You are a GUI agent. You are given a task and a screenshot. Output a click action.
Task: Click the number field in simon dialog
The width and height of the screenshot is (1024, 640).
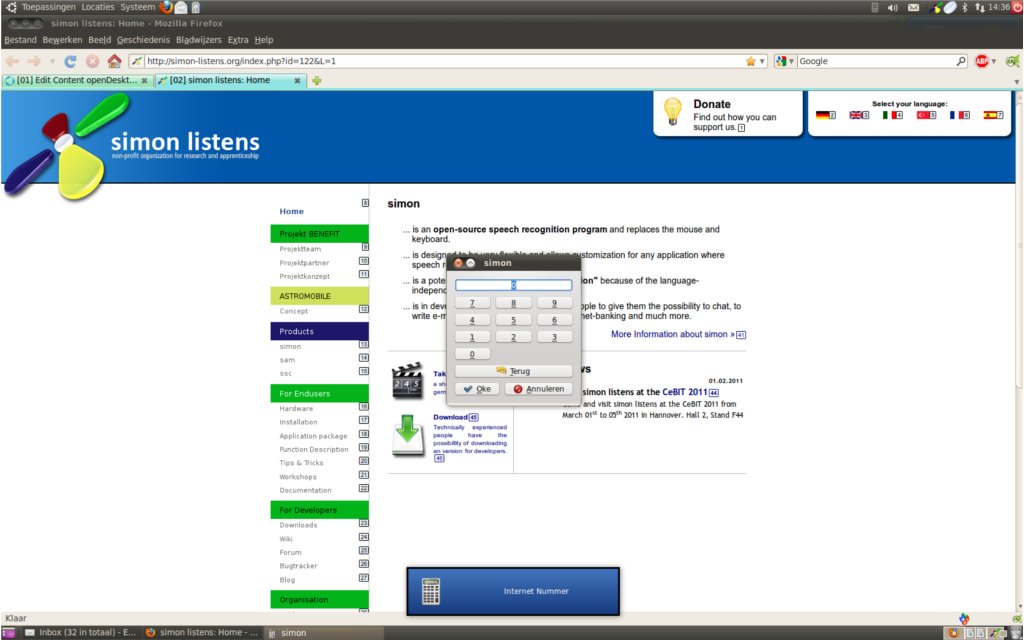[x=513, y=285]
